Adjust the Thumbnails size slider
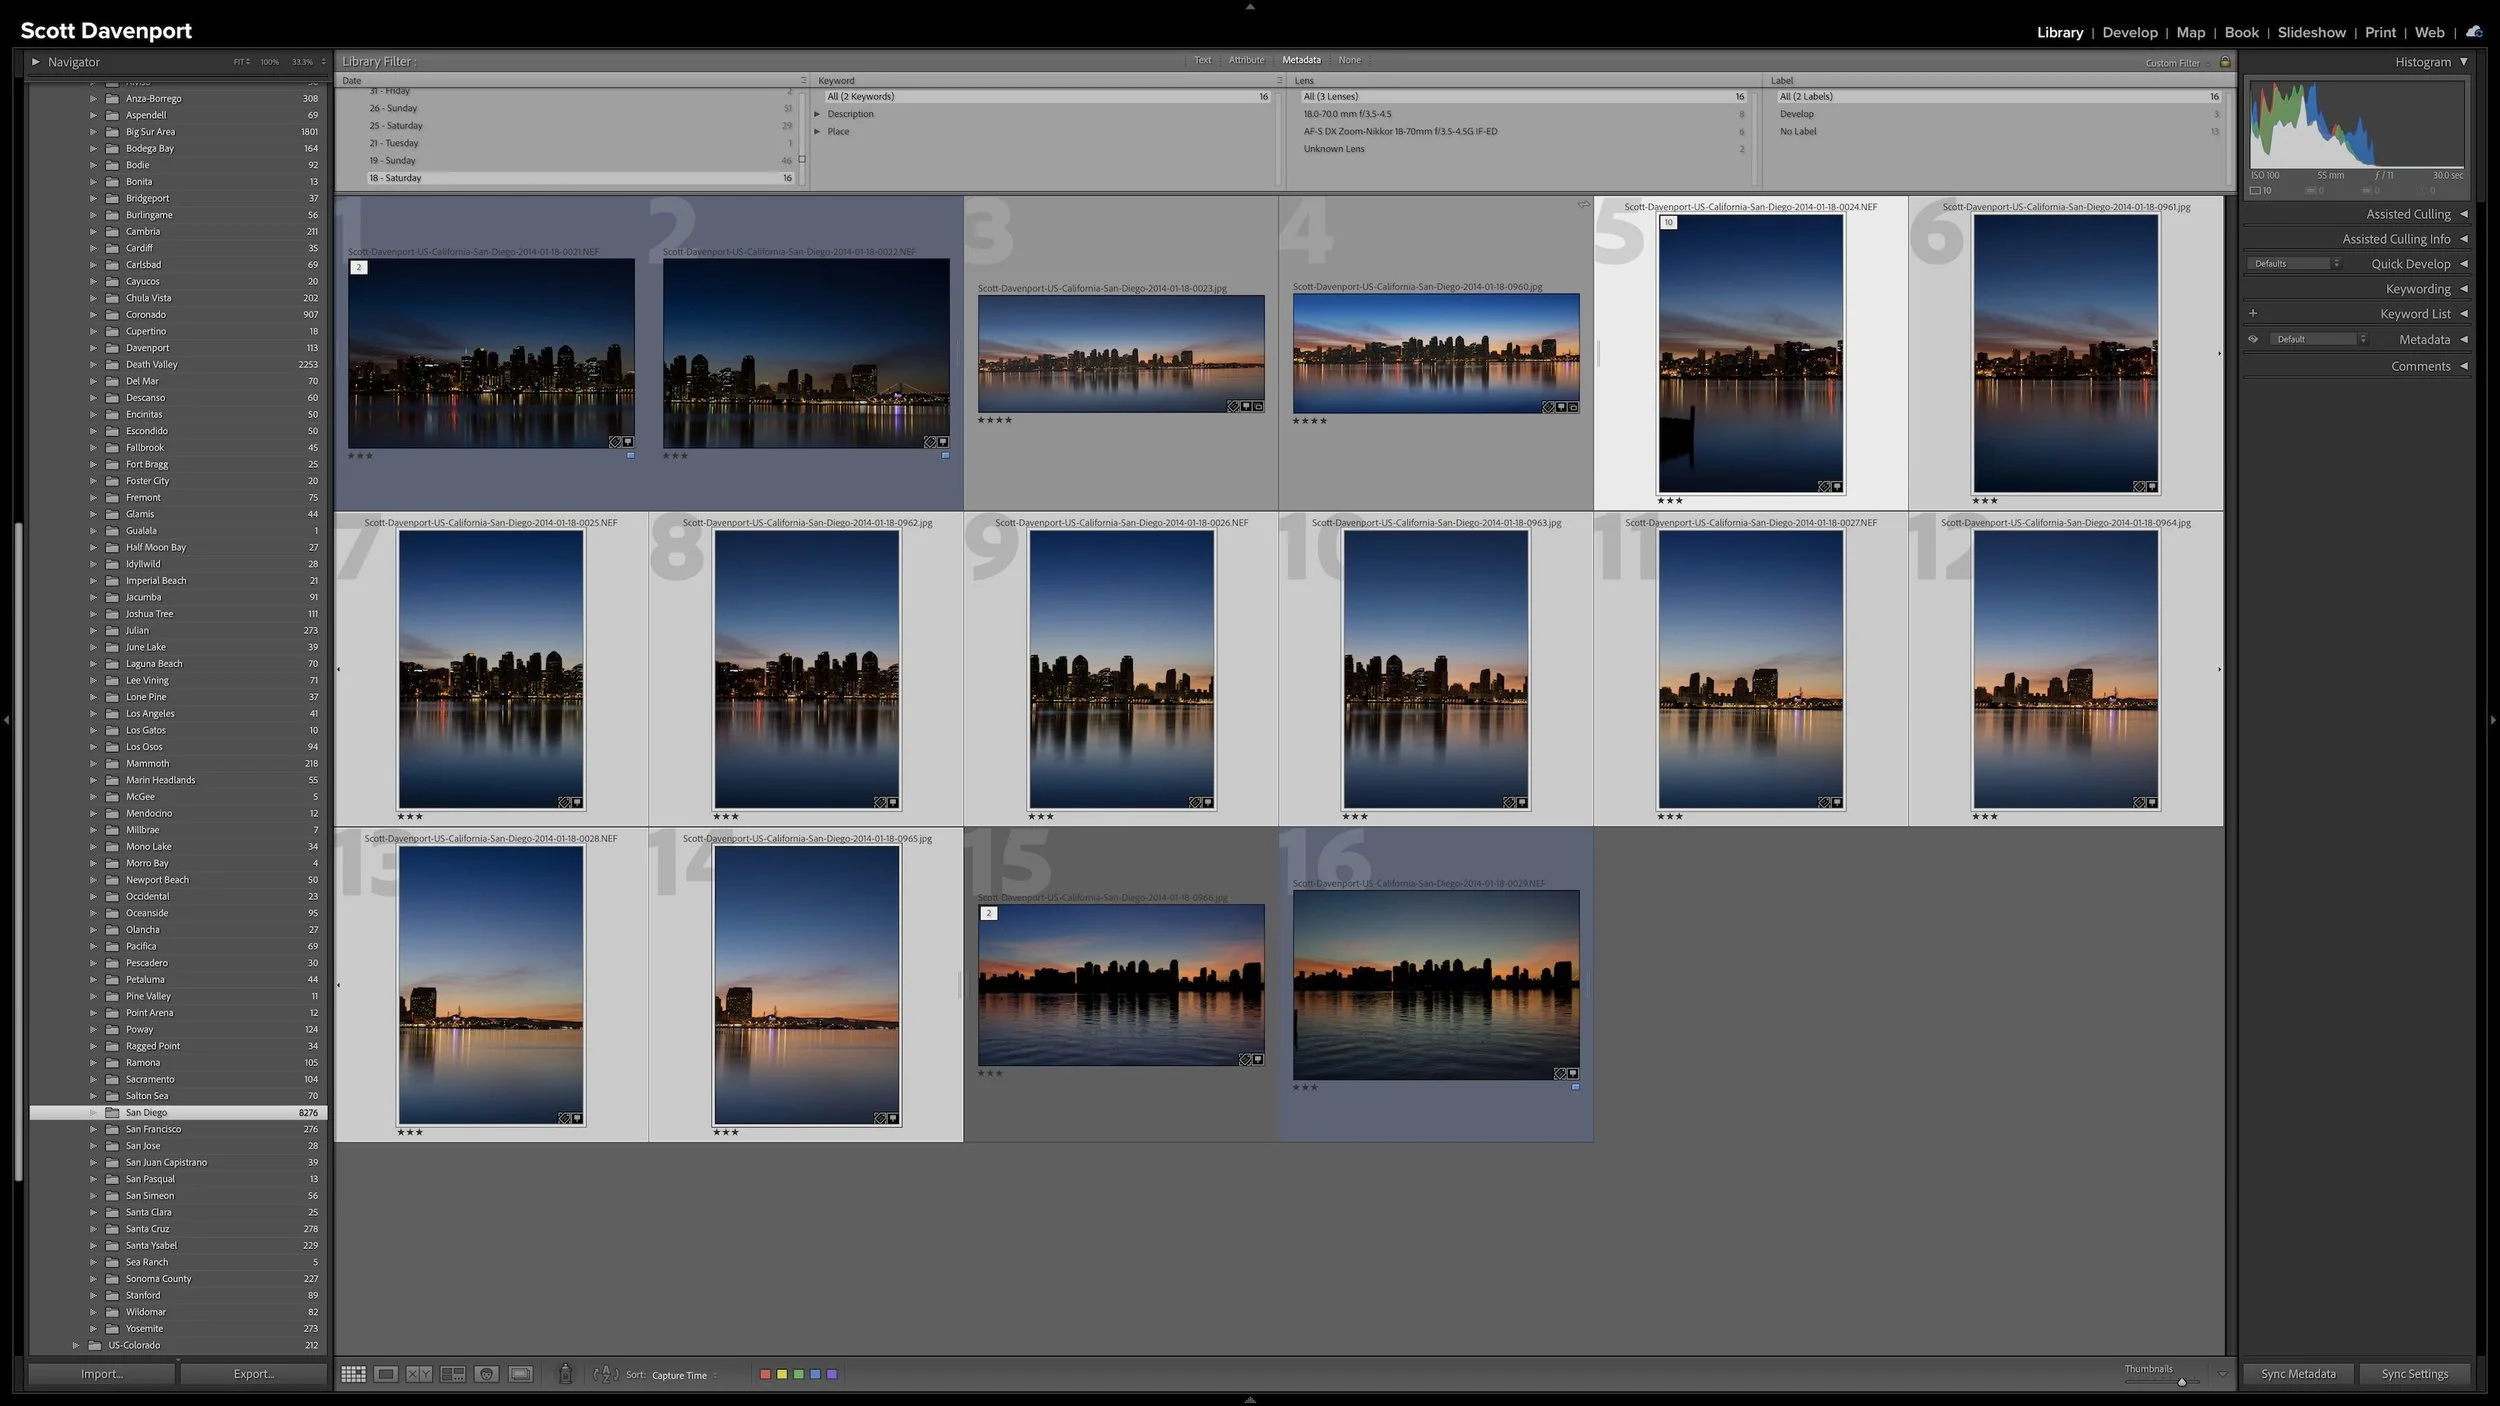 (2182, 1382)
